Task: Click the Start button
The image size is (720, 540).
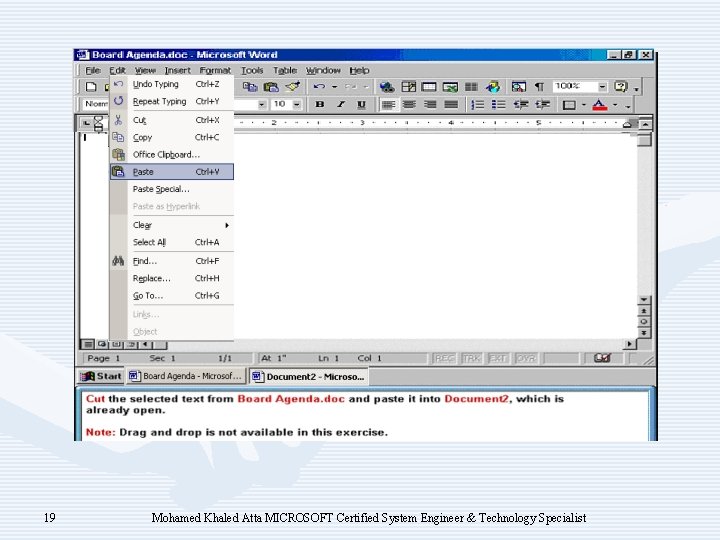Action: pyautogui.click(x=101, y=376)
